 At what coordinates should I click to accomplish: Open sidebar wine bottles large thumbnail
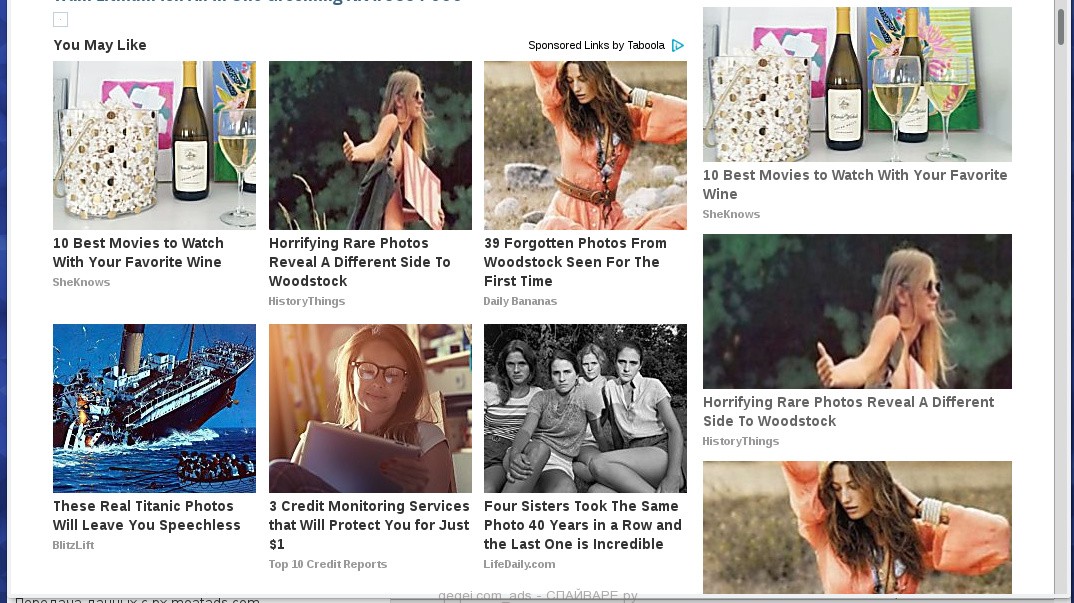[857, 84]
